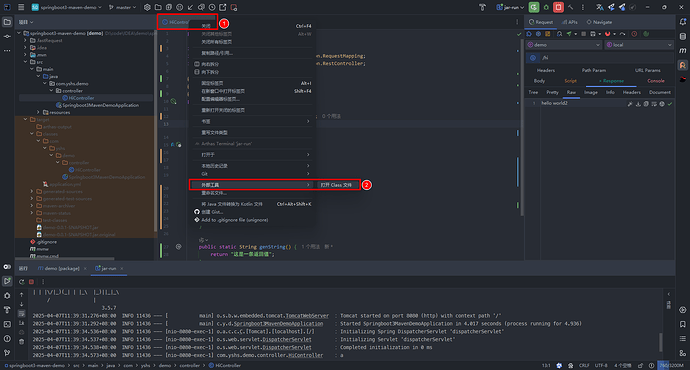Click the red Stop button in top toolbar

tap(558, 7)
